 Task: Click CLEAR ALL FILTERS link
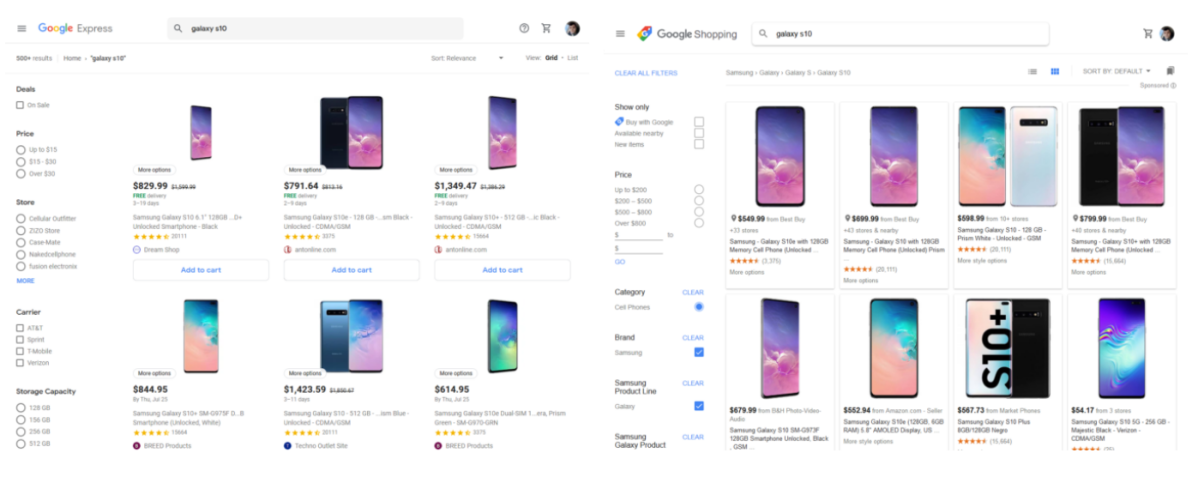(x=646, y=73)
